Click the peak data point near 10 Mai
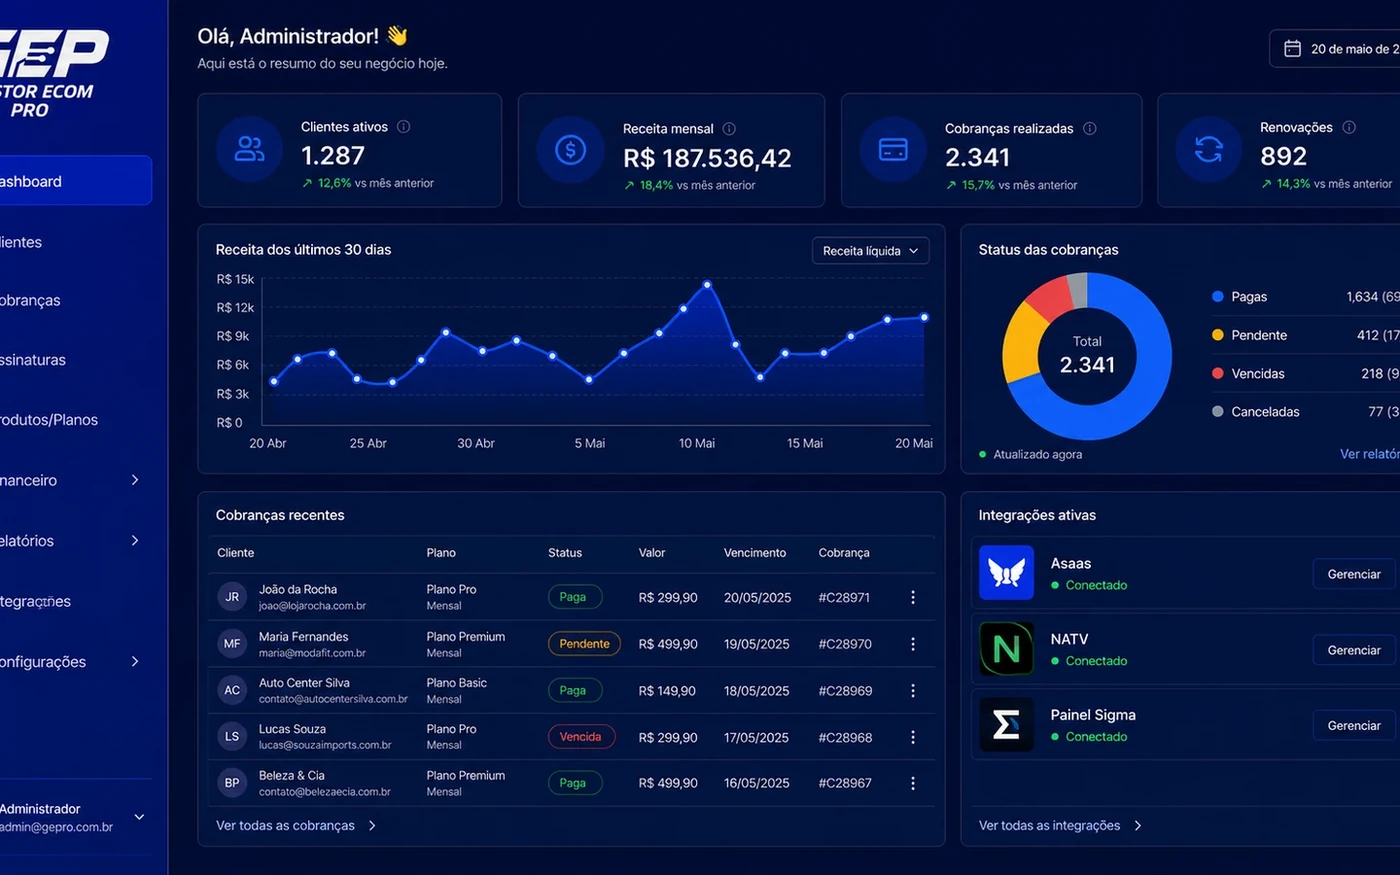Viewport: 1400px width, 875px height. point(707,285)
